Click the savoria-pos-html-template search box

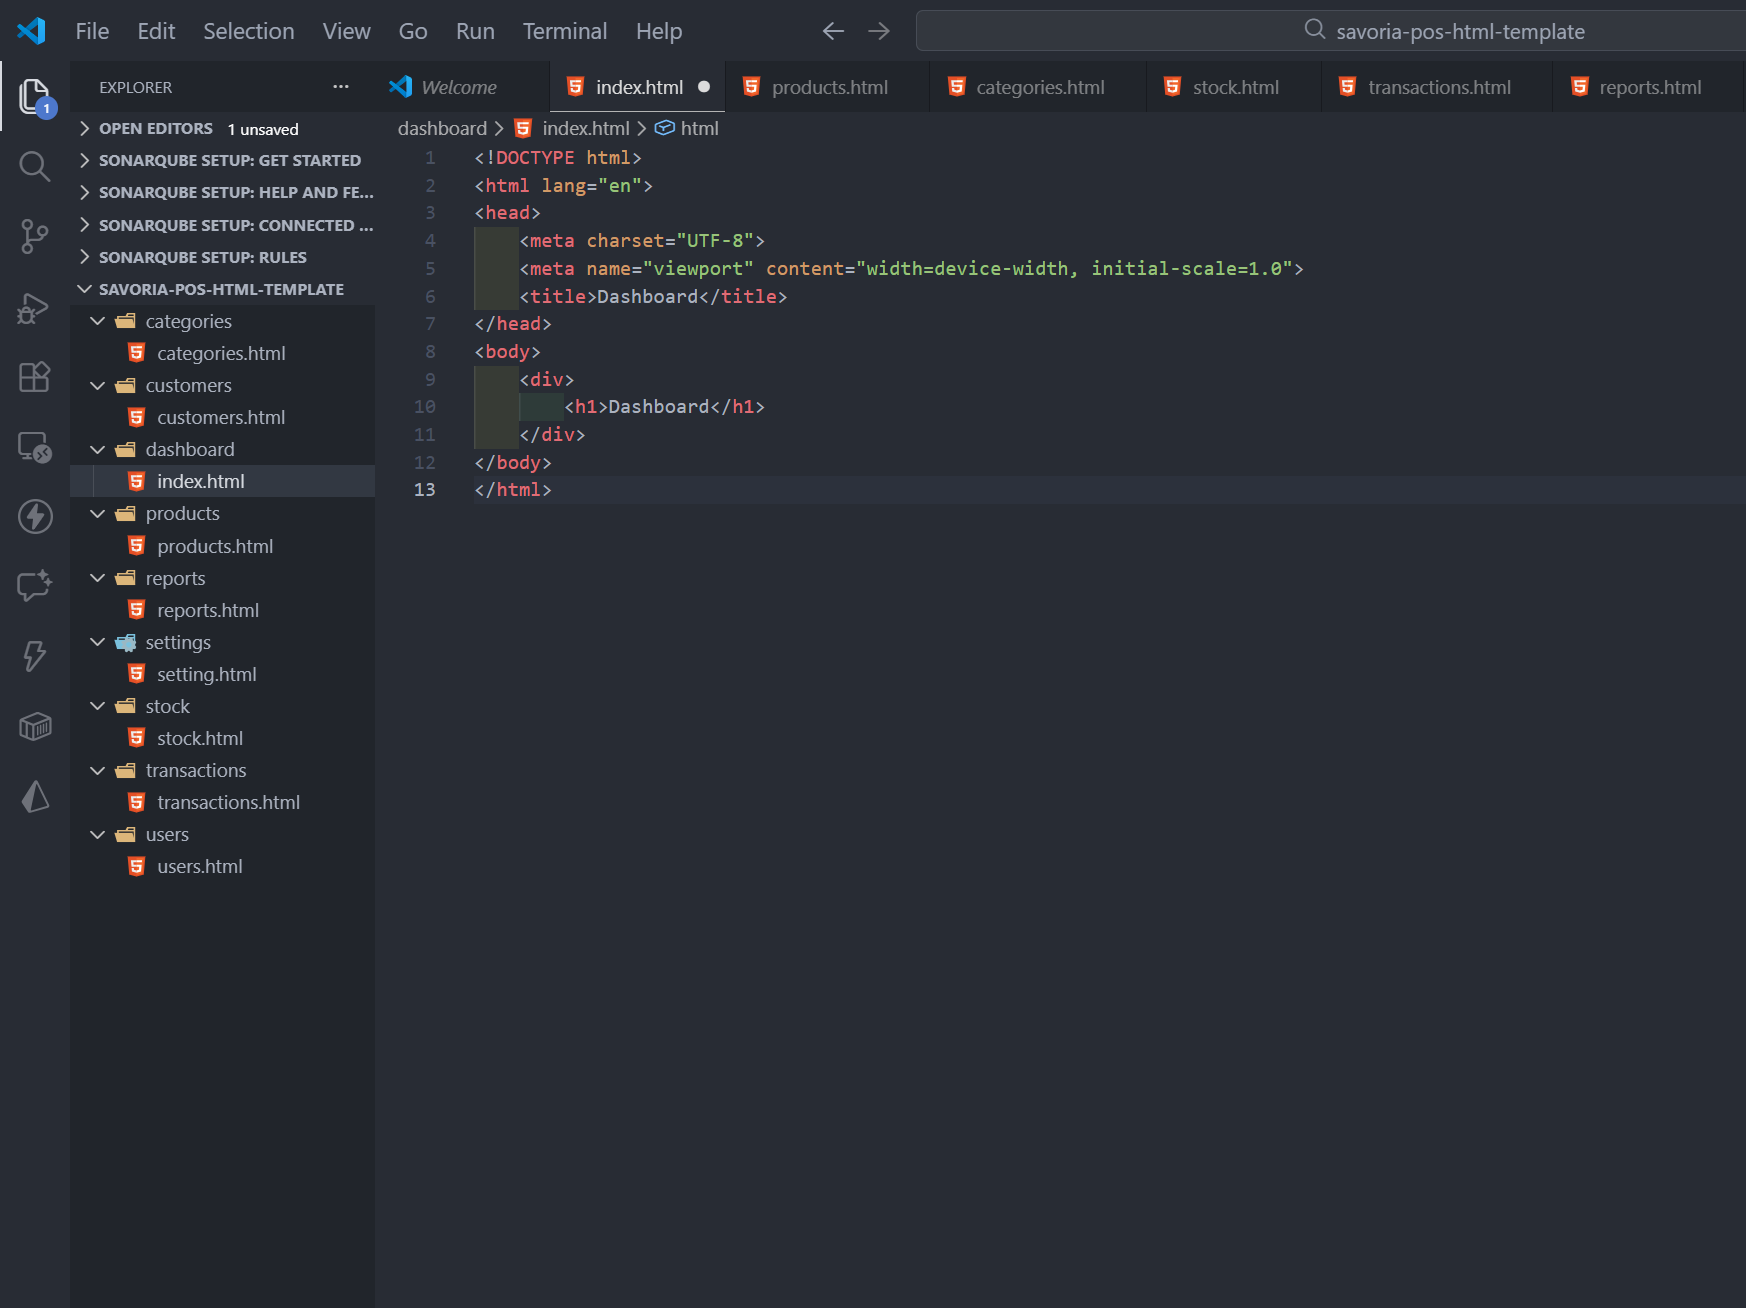[1330, 31]
